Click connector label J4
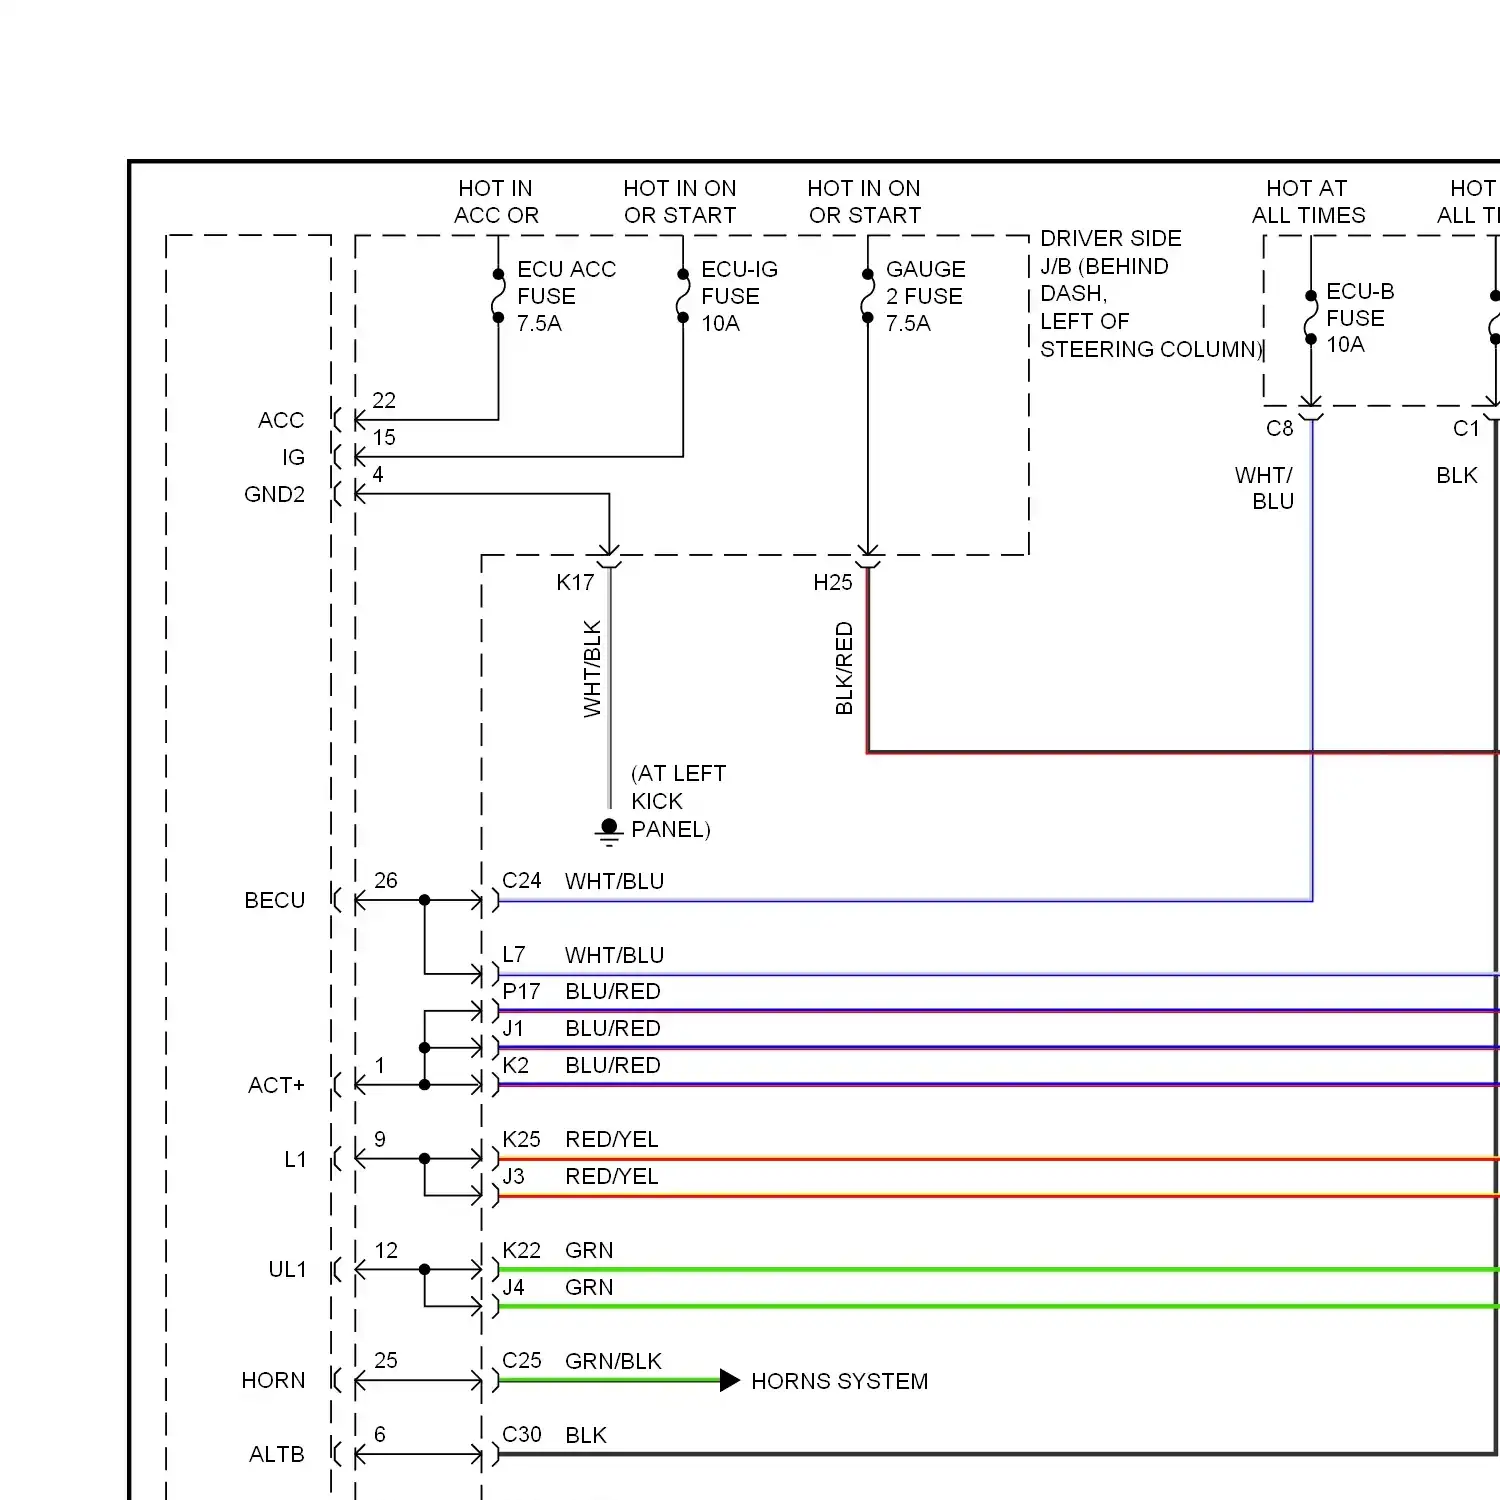The height and width of the screenshot is (1500, 1500). [x=513, y=1287]
